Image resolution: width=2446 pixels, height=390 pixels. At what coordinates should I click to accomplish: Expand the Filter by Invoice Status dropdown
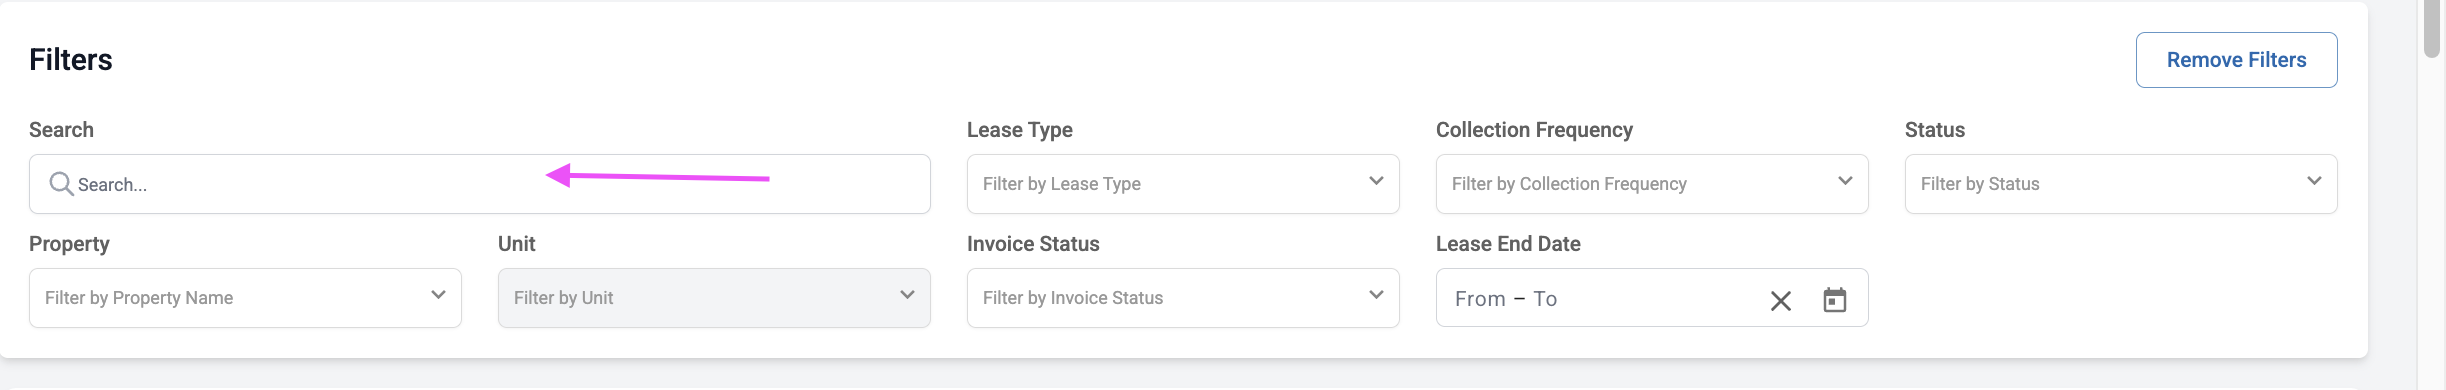(x=1183, y=298)
